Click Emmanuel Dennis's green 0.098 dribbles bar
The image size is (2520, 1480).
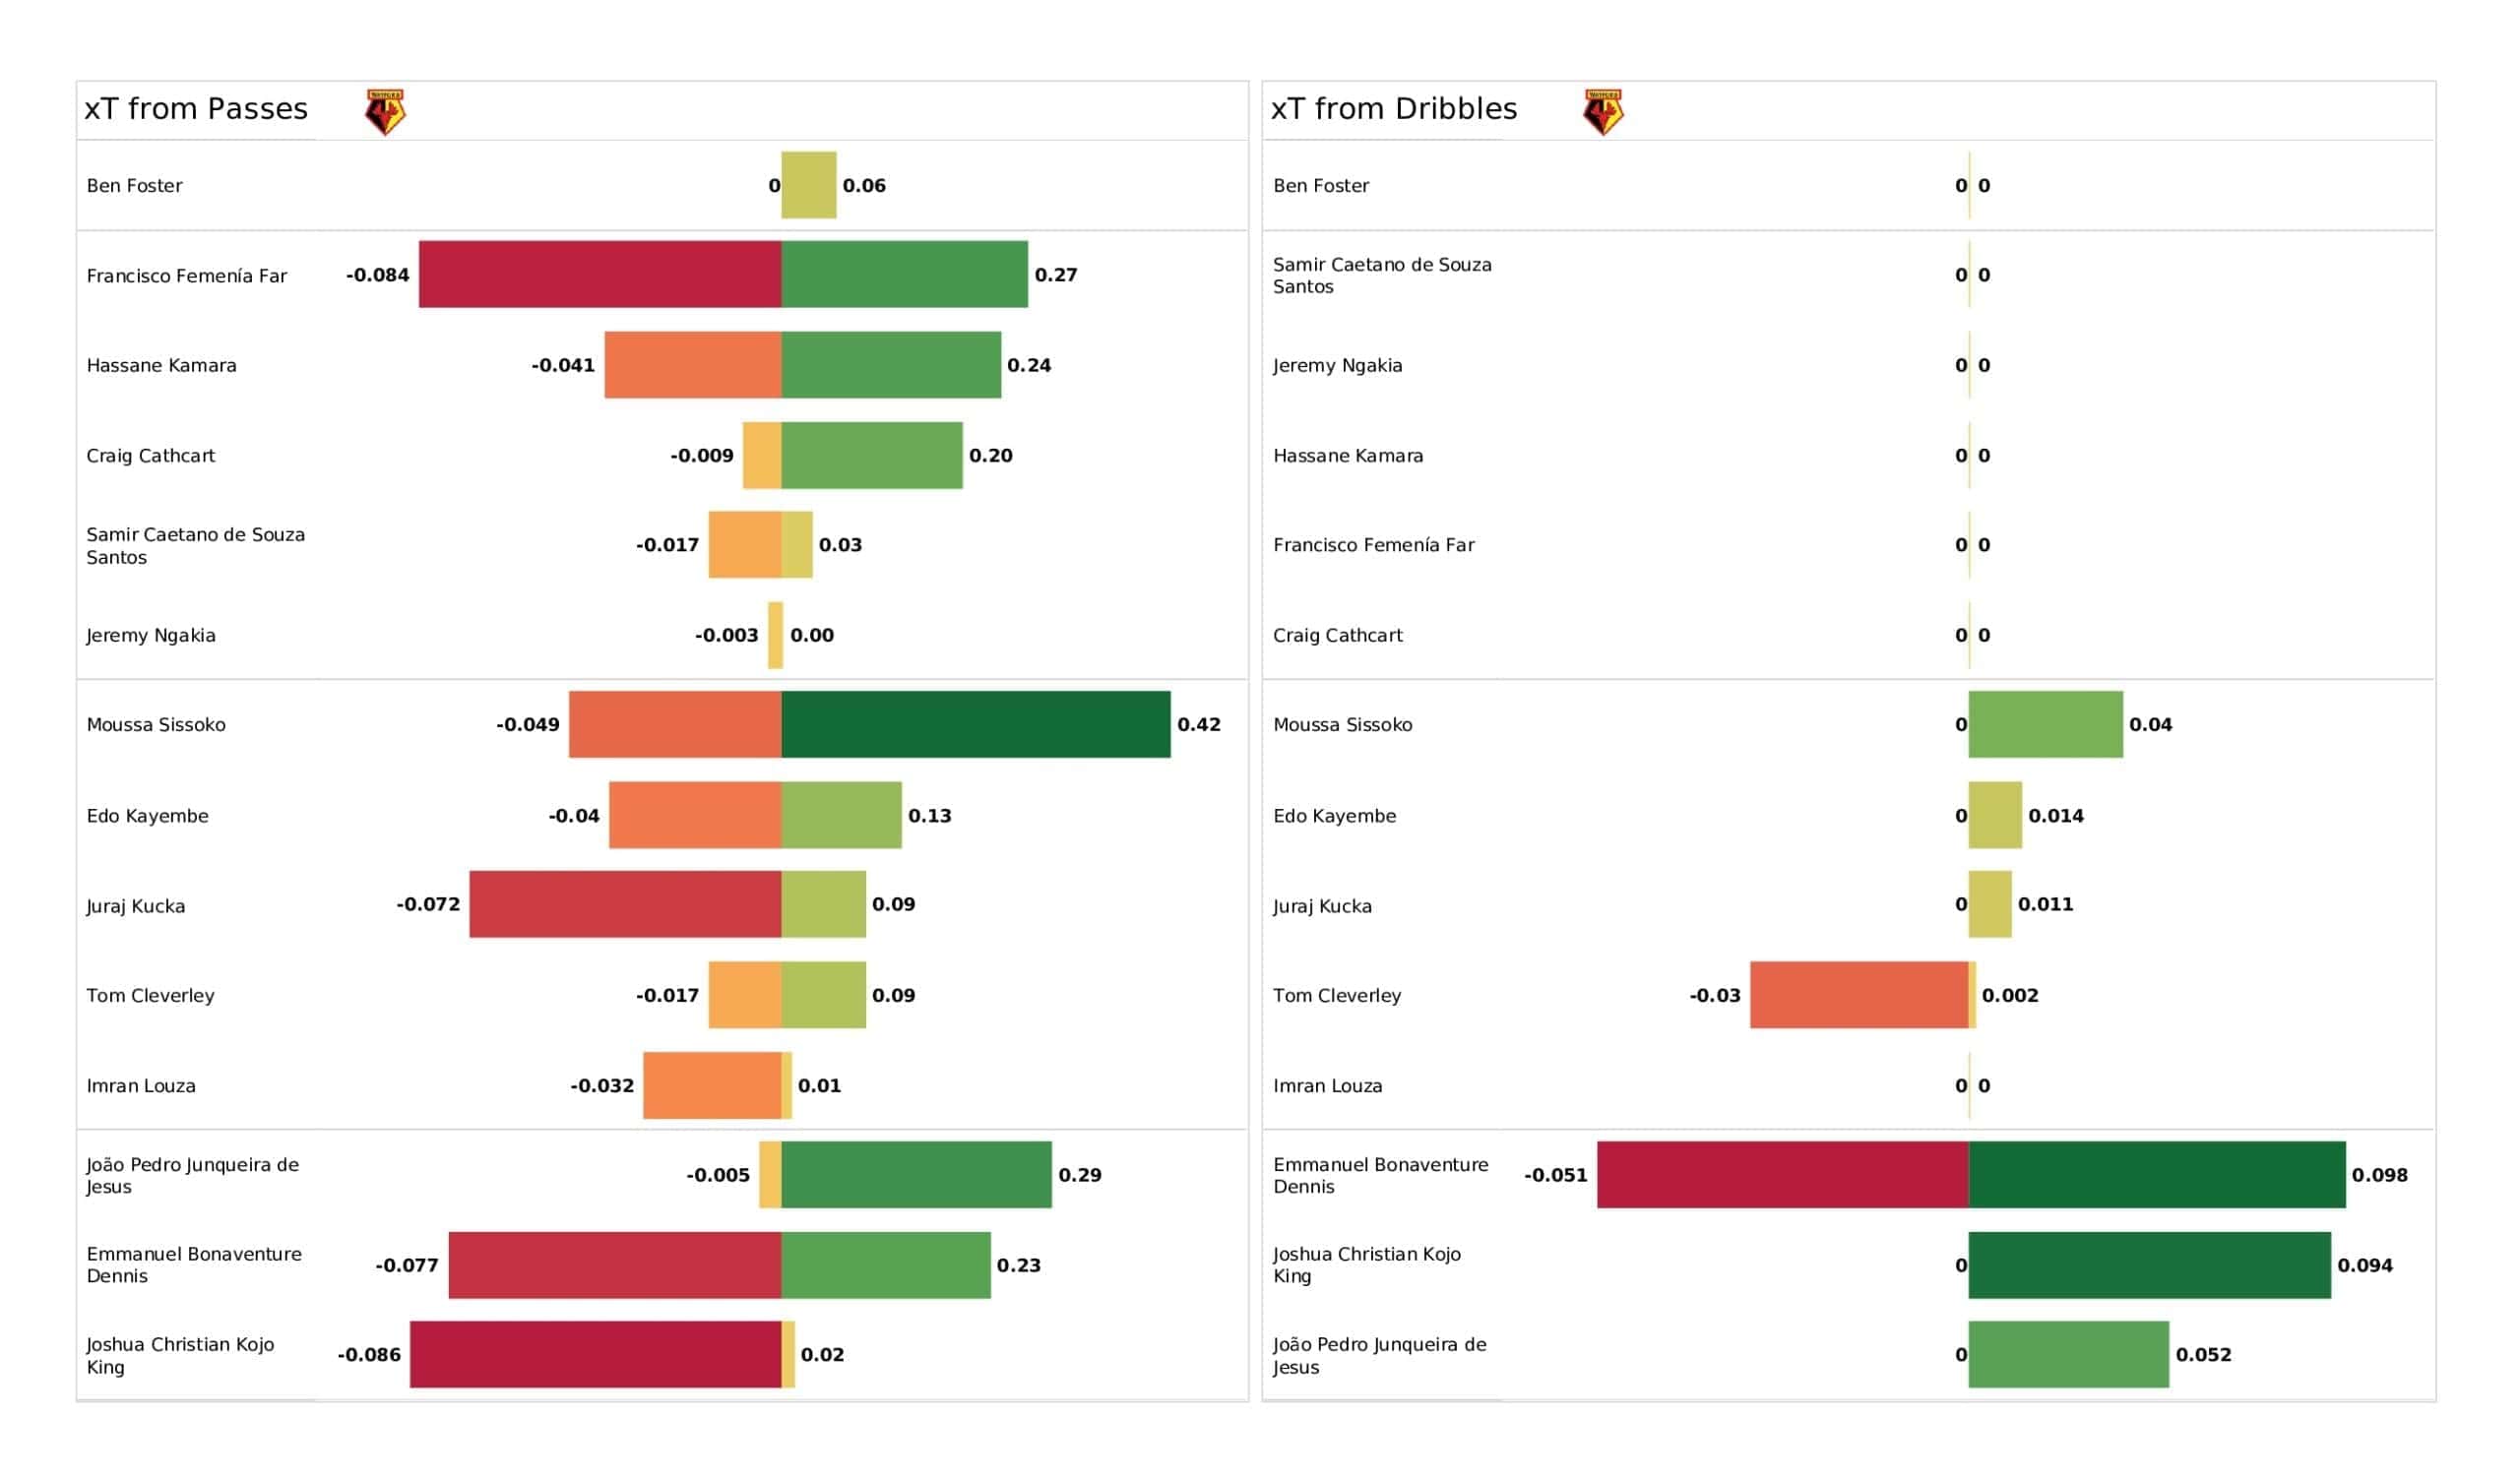click(2157, 1175)
